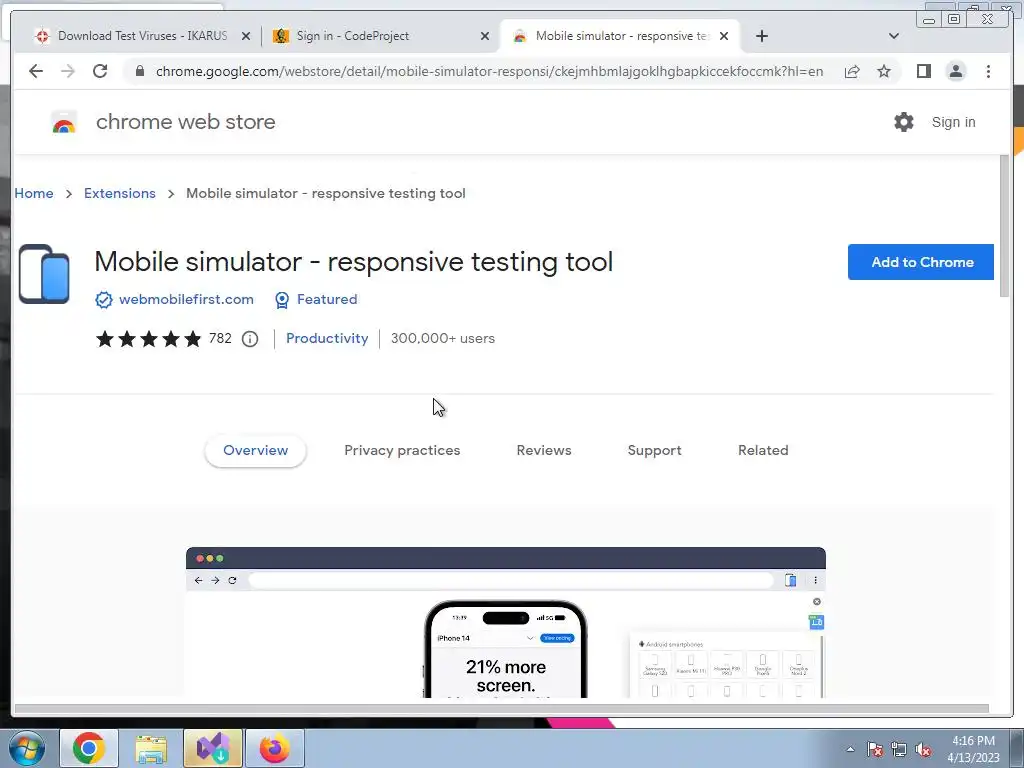
Task: Open a new tab with the plus button
Action: point(761,36)
